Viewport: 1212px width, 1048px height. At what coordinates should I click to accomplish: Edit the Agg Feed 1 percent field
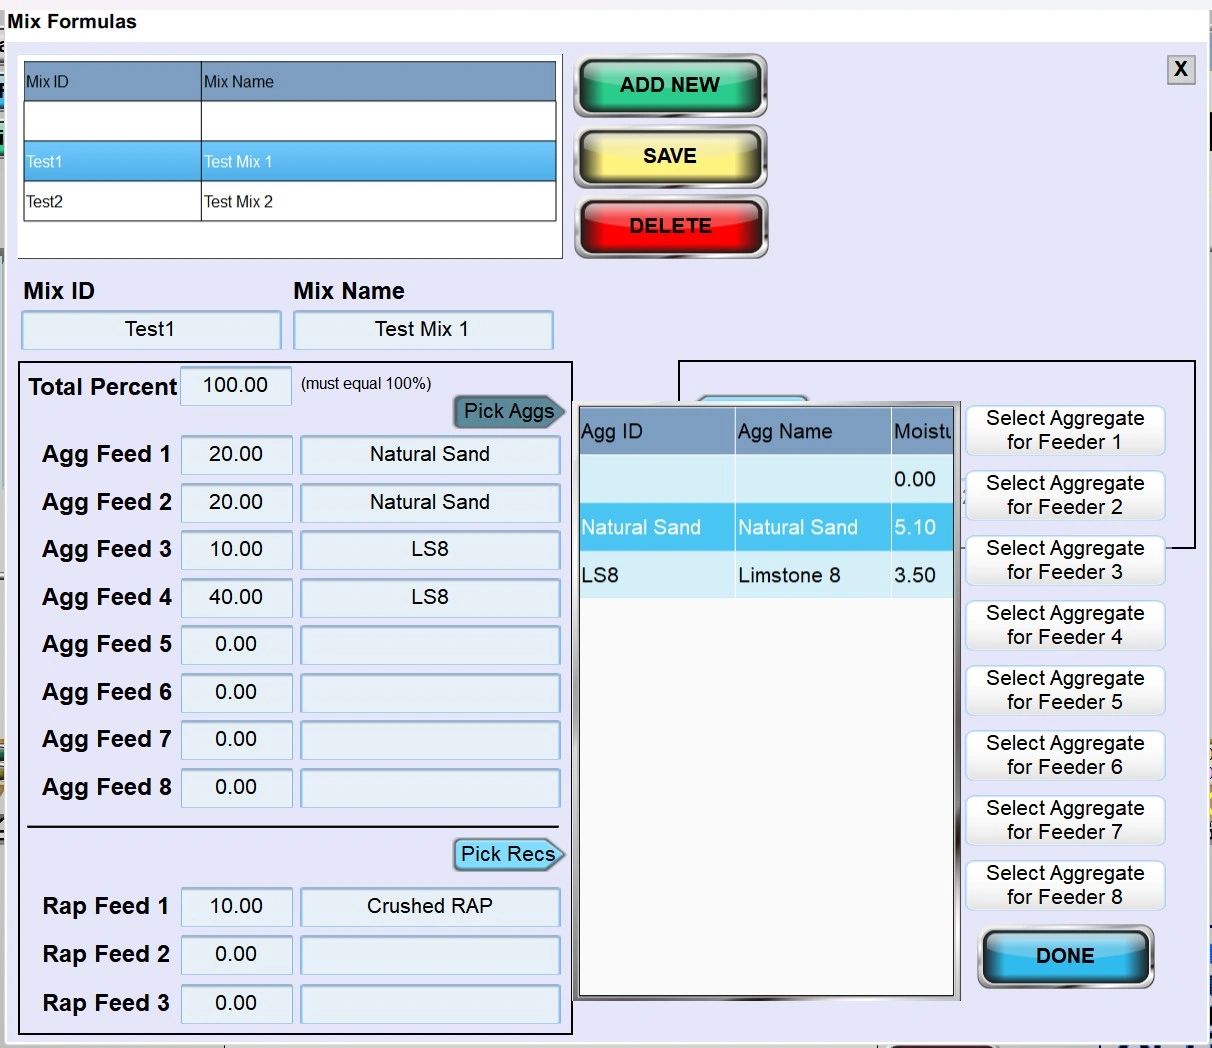[x=236, y=455]
